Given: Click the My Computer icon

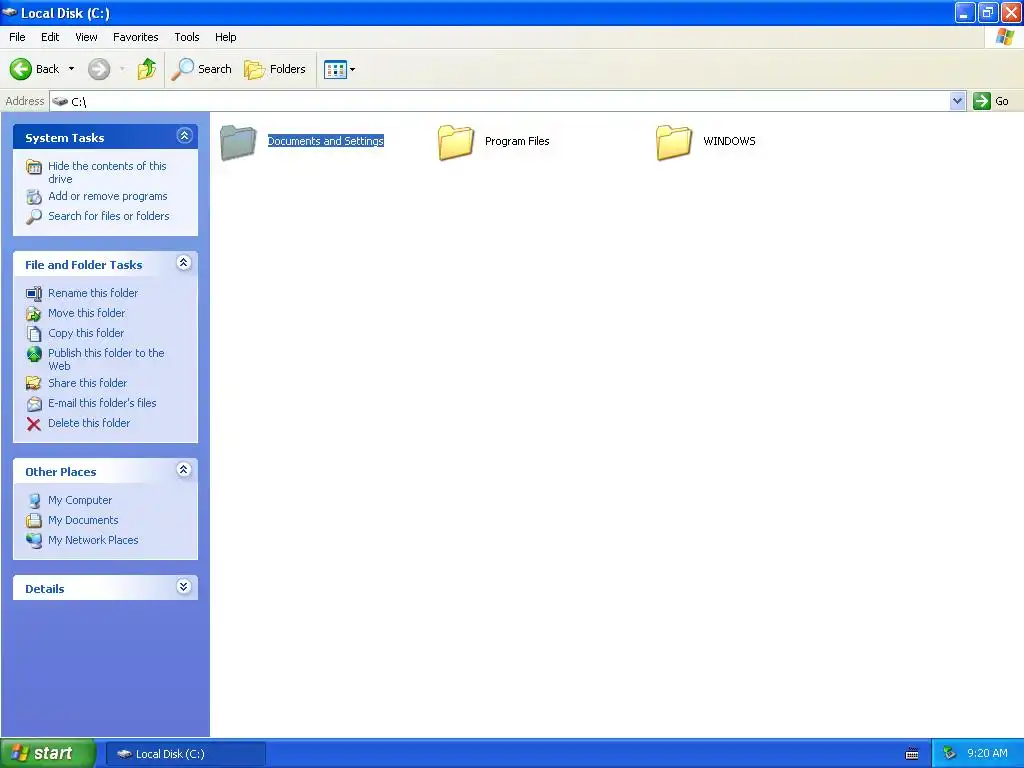Looking at the screenshot, I should click(x=34, y=501).
